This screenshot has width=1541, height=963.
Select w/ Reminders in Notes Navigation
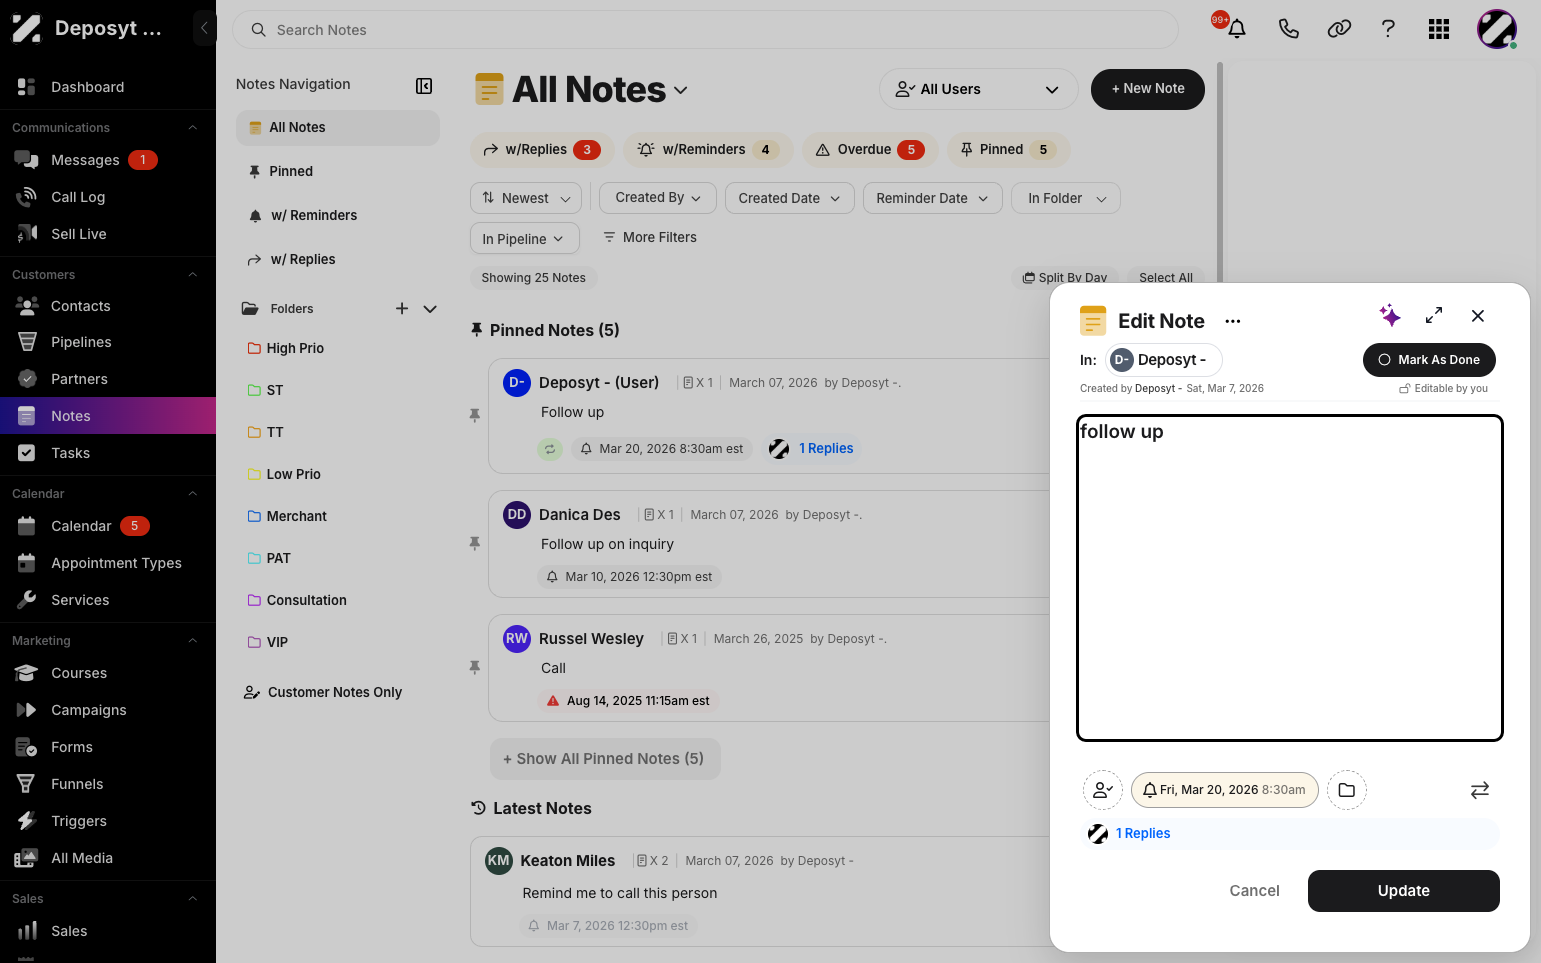click(x=313, y=215)
